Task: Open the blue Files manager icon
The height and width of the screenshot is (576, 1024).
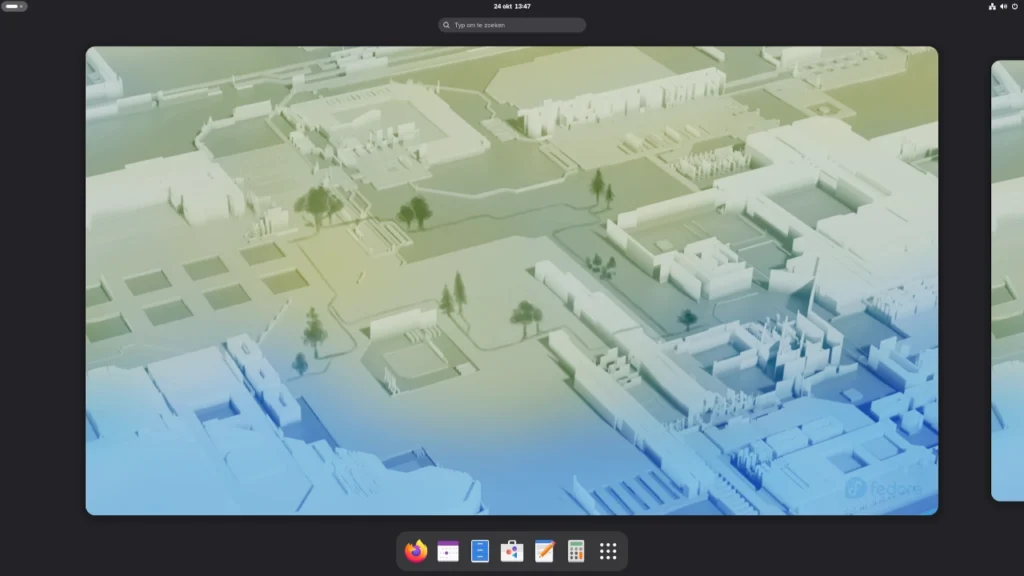Action: point(480,551)
